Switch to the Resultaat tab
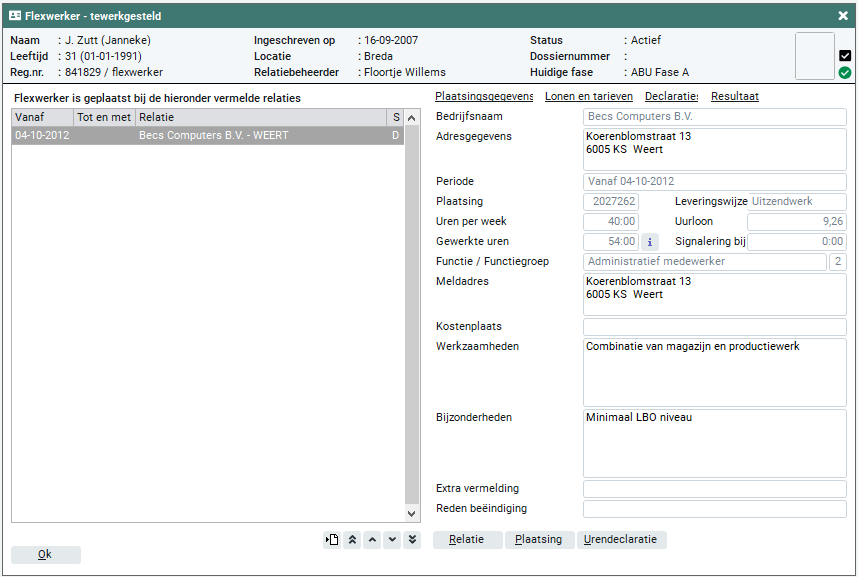Image resolution: width=858 pixels, height=577 pixels. tap(734, 97)
